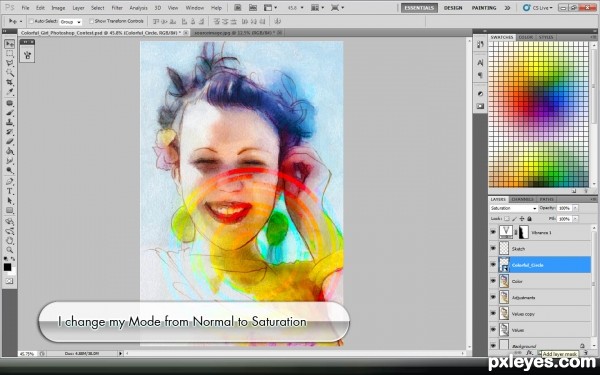Hide the Sketch layer

coord(493,248)
